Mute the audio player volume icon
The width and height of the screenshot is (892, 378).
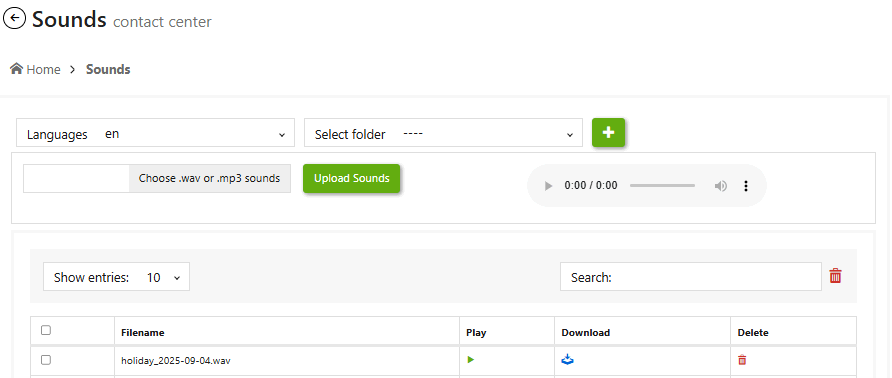coord(721,186)
